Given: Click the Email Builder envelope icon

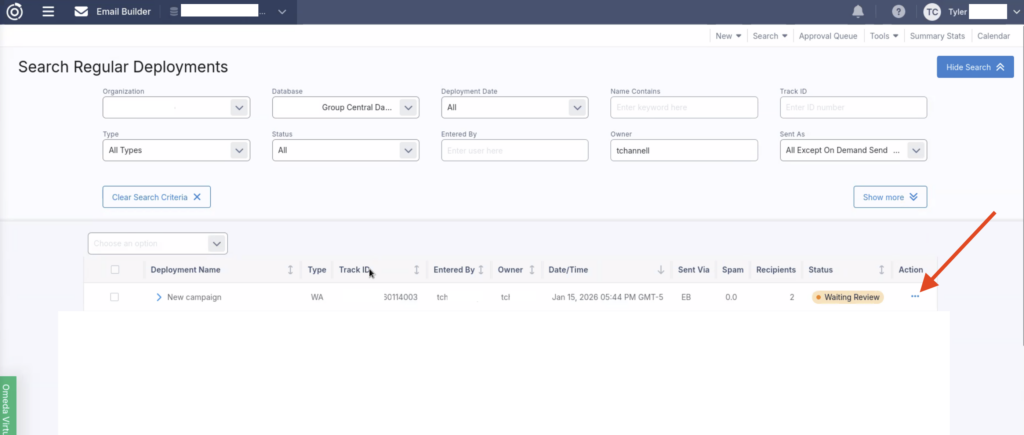Looking at the screenshot, I should 82,12.
